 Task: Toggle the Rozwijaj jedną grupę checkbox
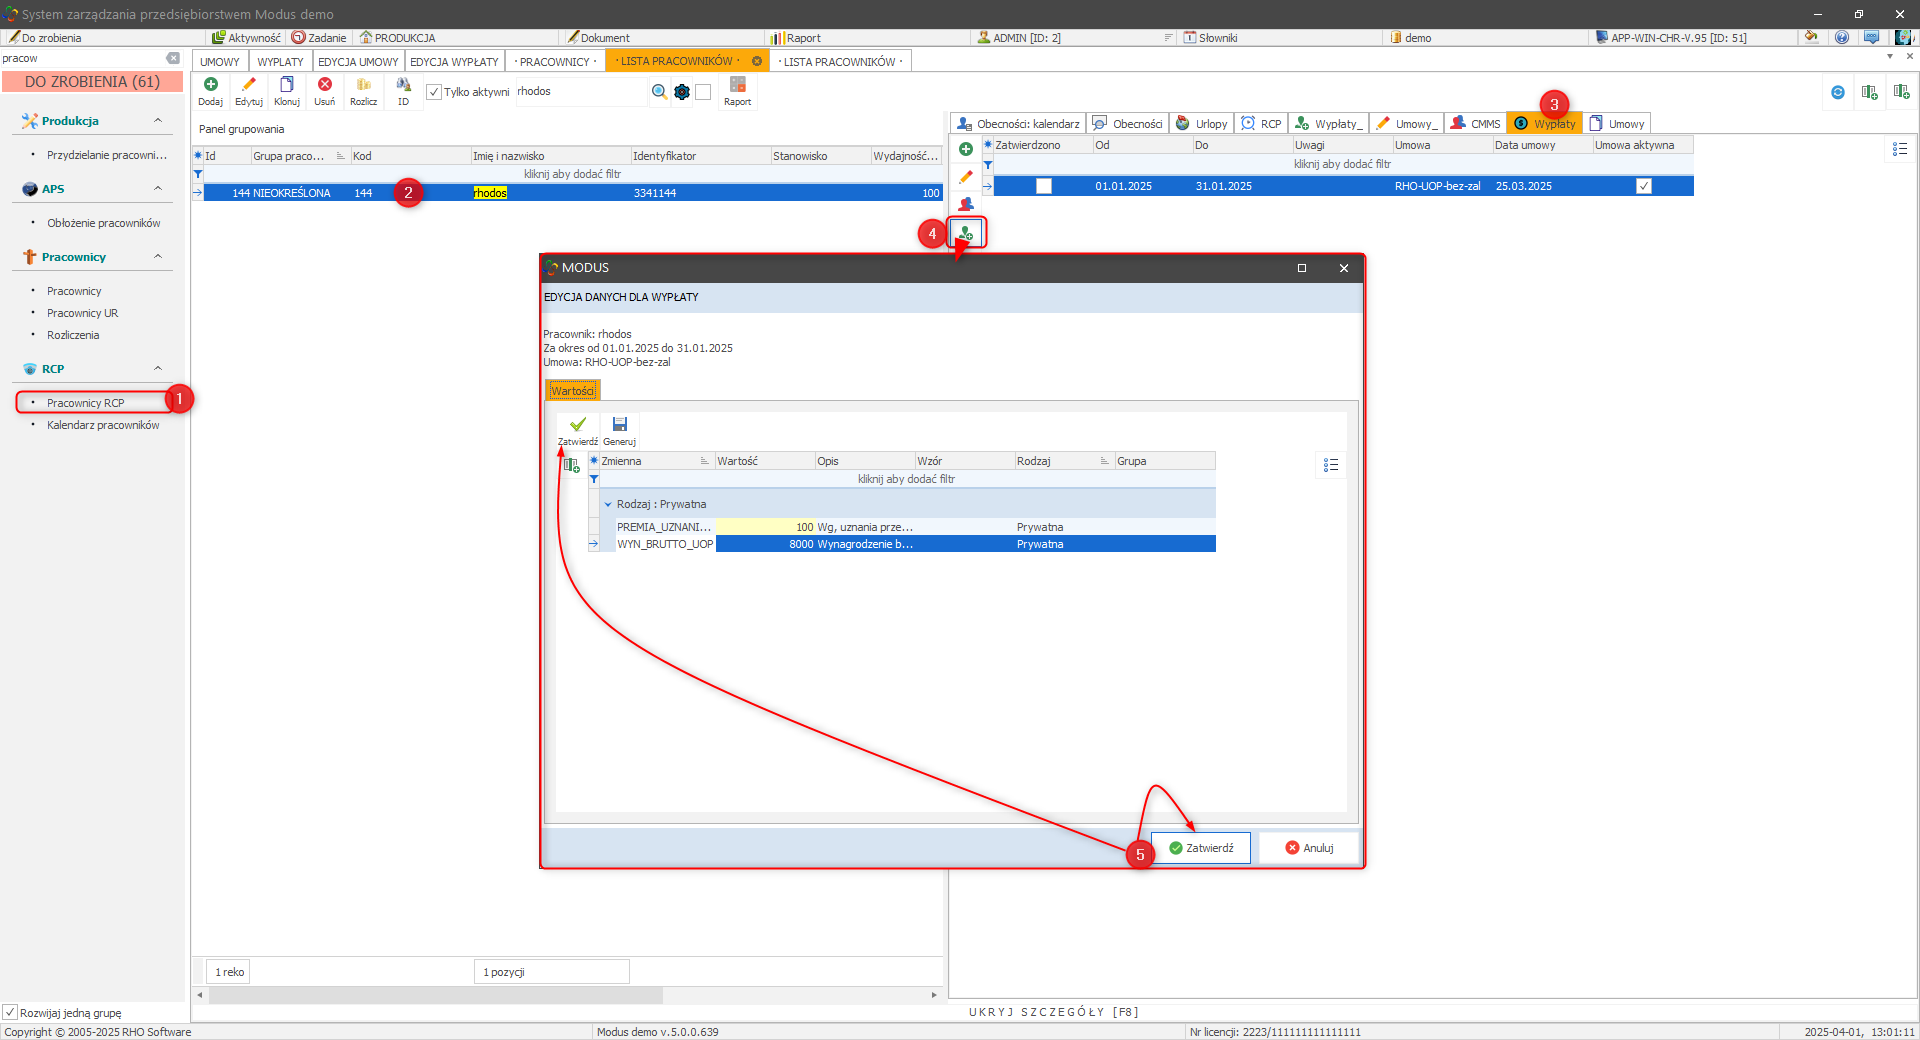(10, 1012)
